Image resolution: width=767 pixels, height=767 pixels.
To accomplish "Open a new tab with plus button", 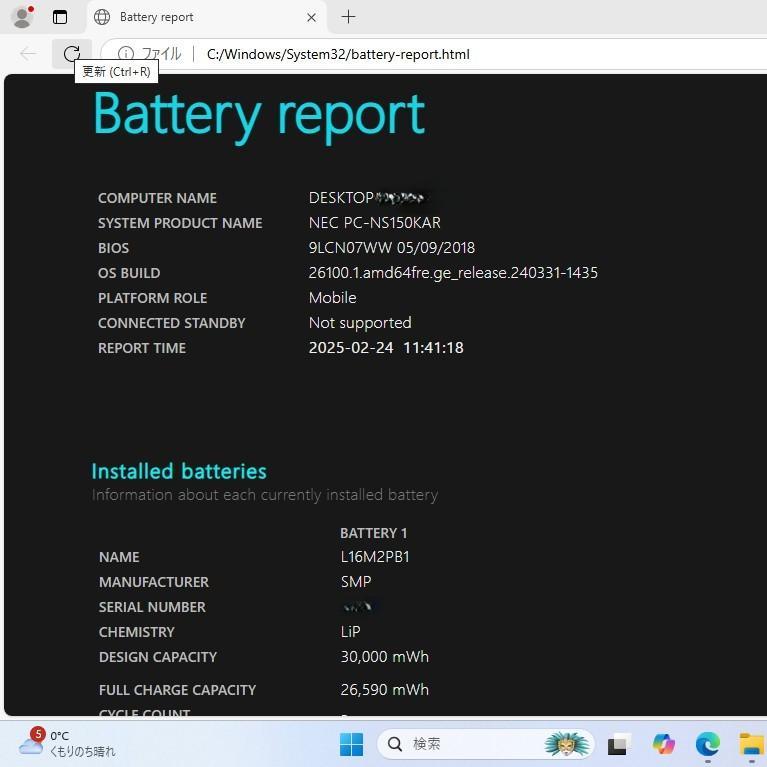I will 348,17.
